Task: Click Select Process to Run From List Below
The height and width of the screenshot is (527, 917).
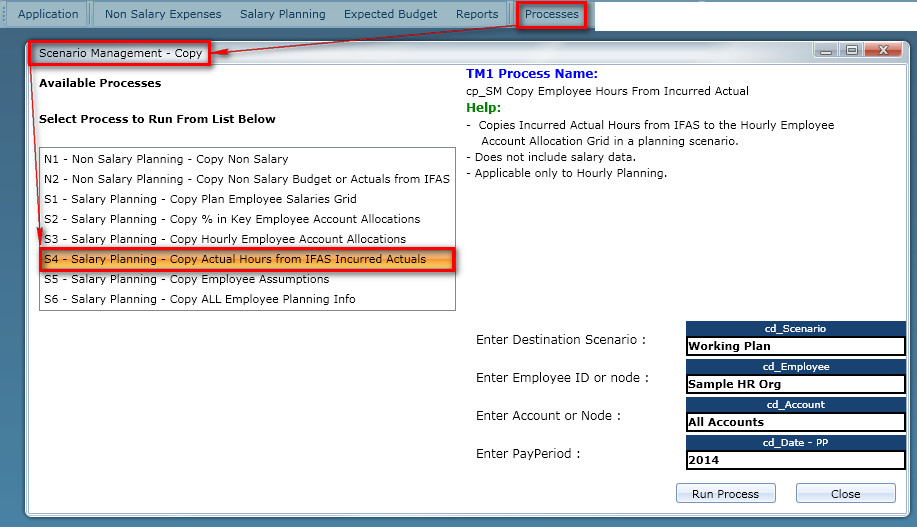Action: [x=157, y=119]
